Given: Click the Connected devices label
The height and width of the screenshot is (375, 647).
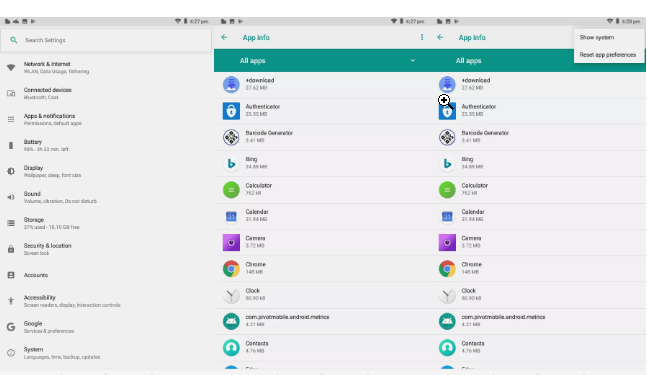Looking at the screenshot, I should tap(47, 90).
